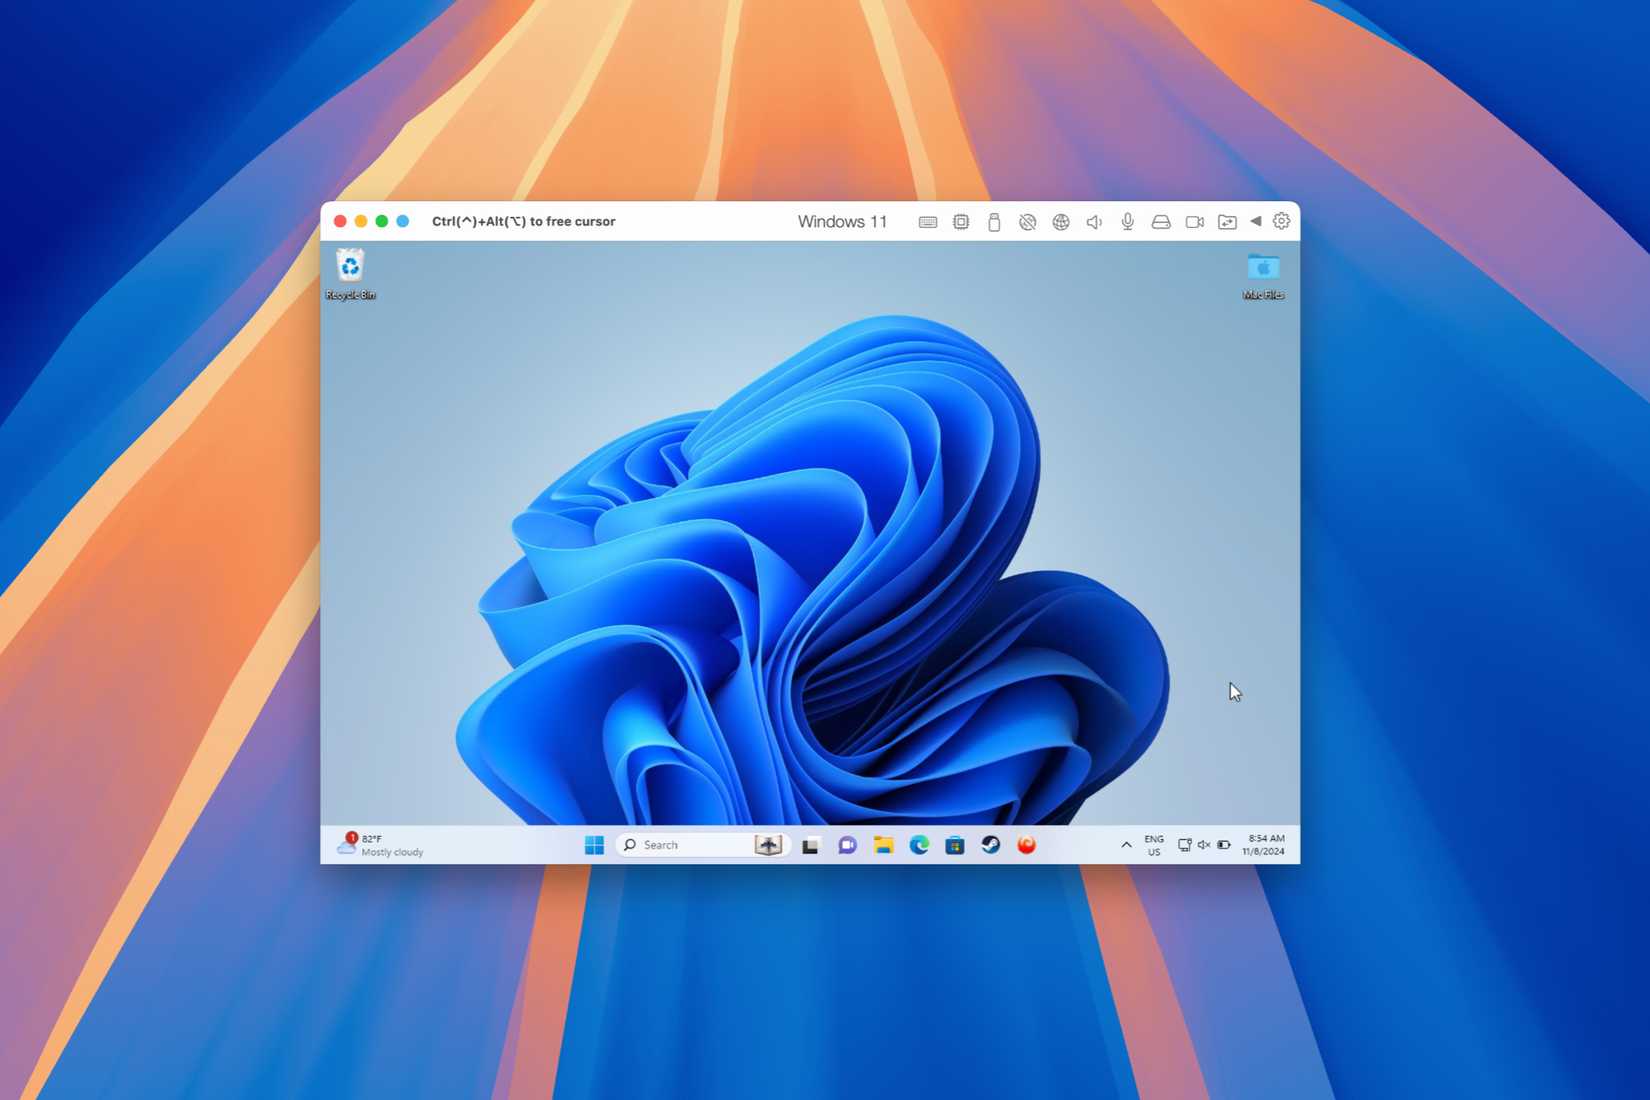Unmute Windows volume in the system tray
The width and height of the screenshot is (1650, 1100).
click(x=1203, y=845)
